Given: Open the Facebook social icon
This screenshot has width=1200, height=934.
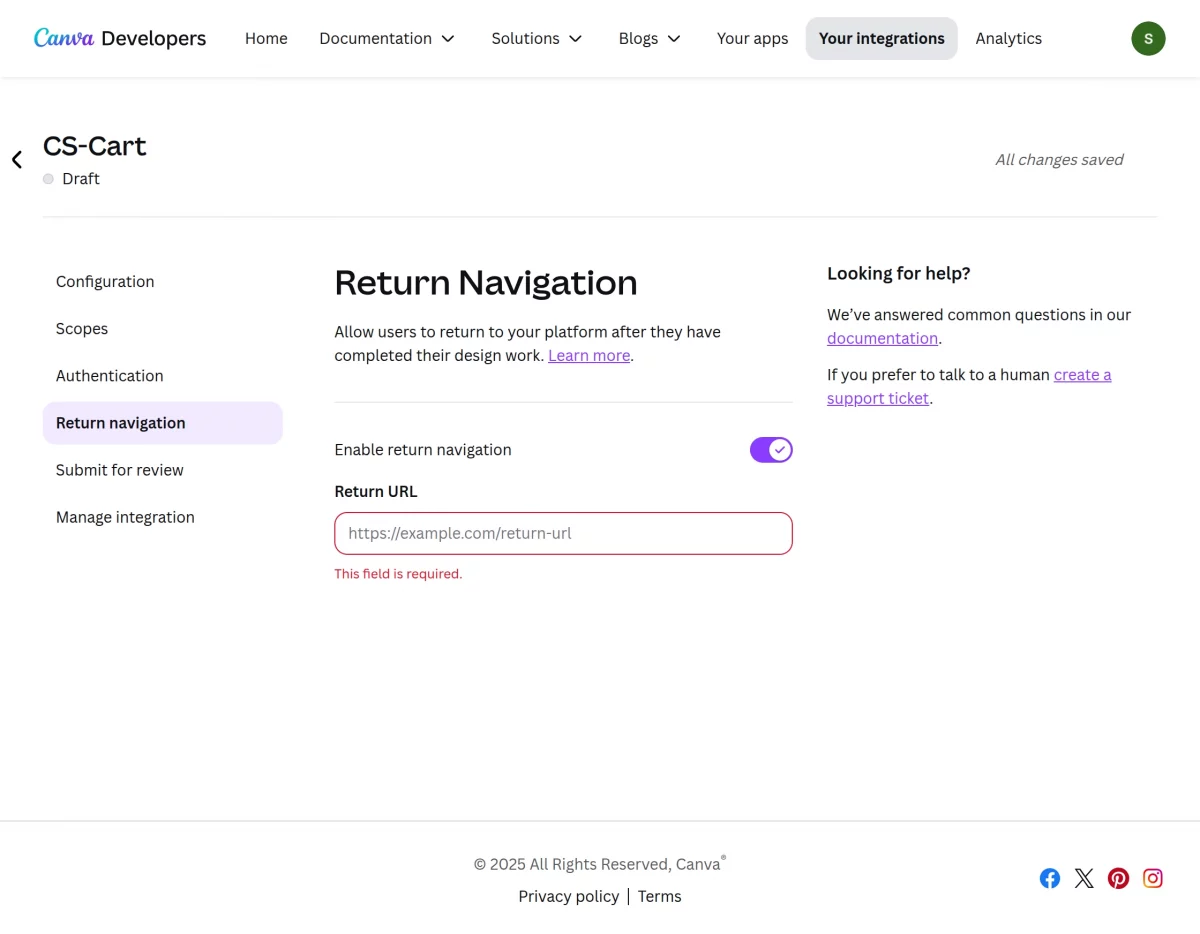Looking at the screenshot, I should (1049, 878).
